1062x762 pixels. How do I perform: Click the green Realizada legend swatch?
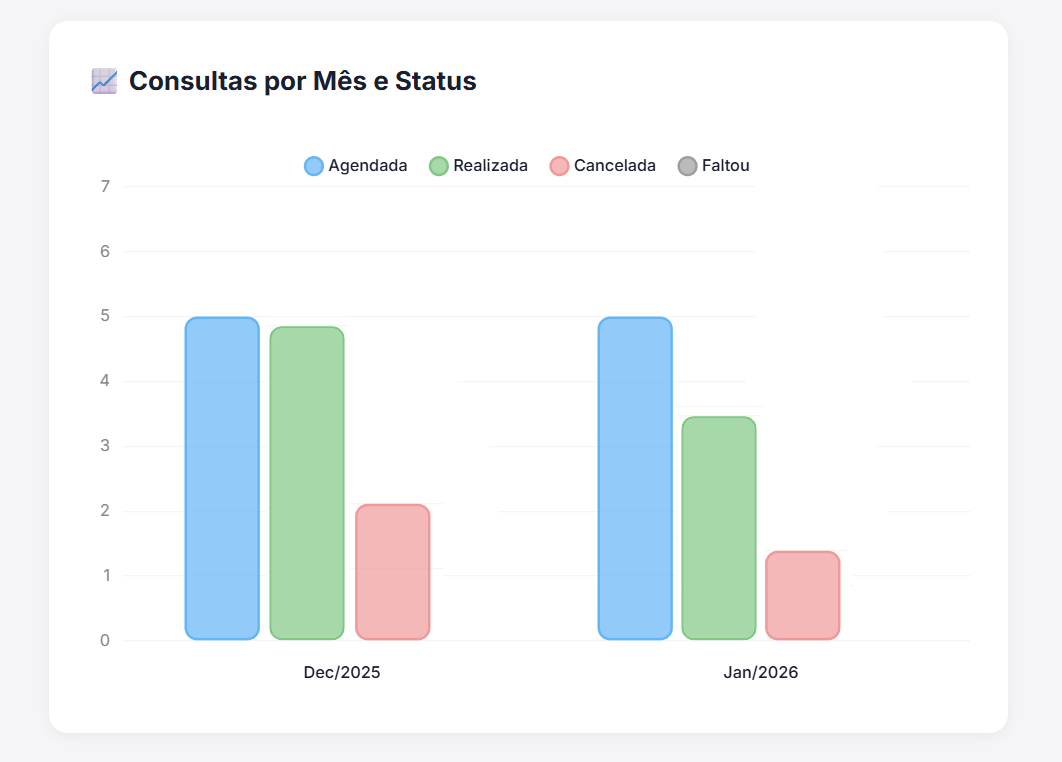coord(439,166)
